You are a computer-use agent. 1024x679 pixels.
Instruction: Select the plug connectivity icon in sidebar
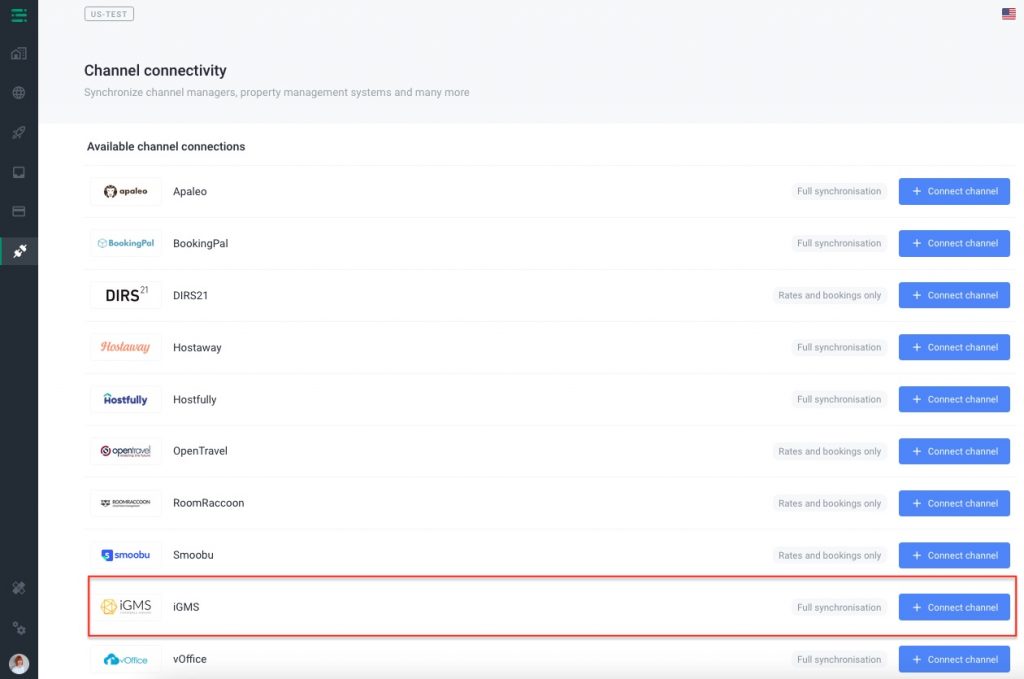tap(20, 251)
